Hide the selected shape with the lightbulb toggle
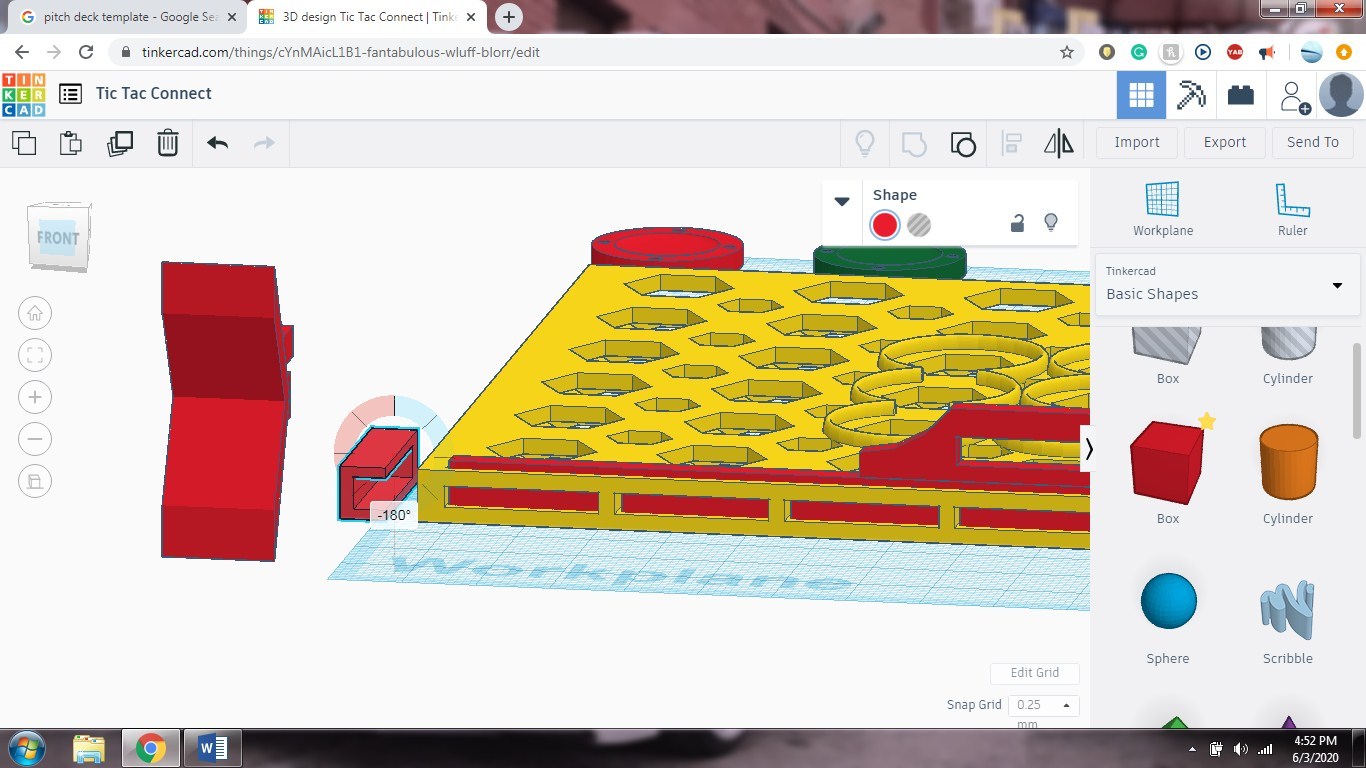The width and height of the screenshot is (1366, 768). click(x=1051, y=224)
